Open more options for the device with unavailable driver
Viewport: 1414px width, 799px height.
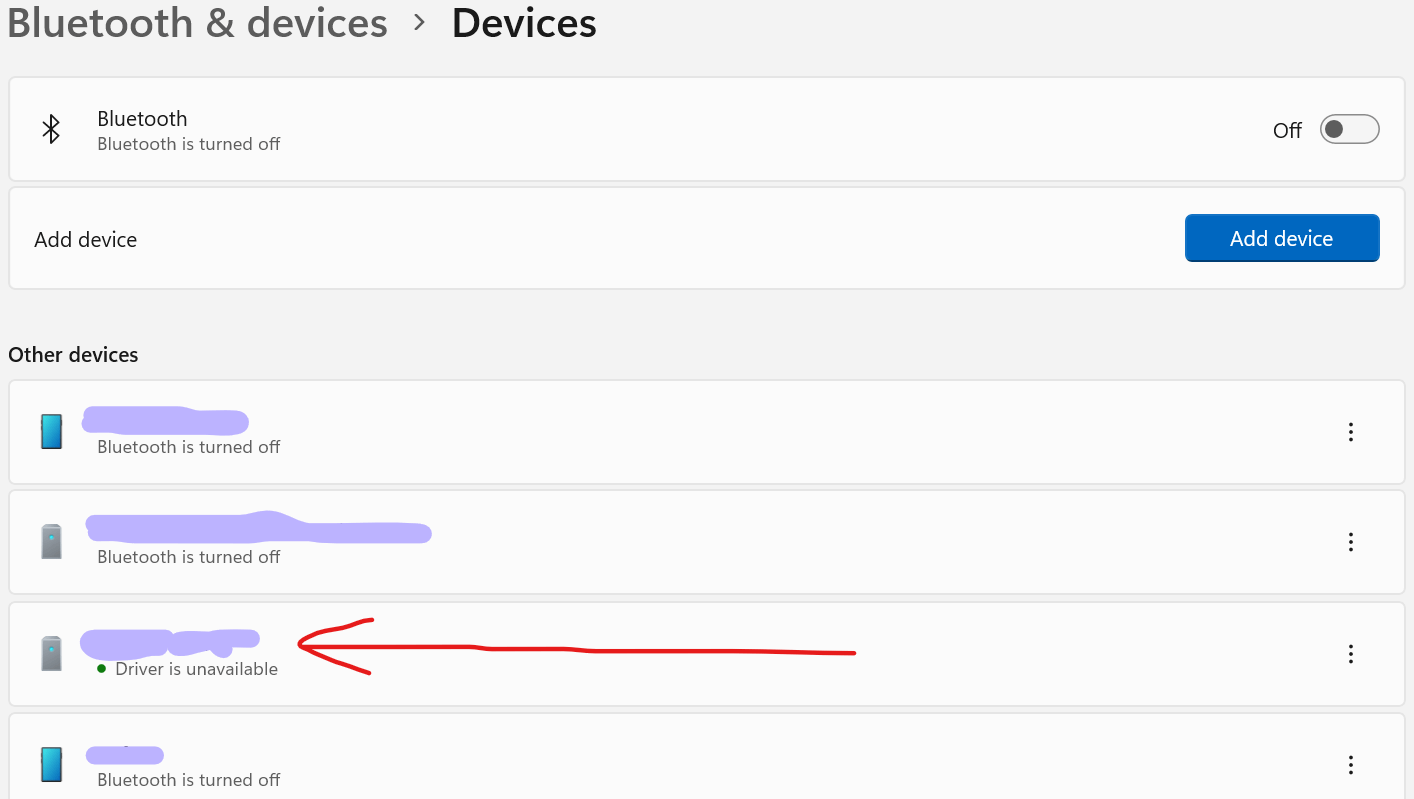[1350, 653]
